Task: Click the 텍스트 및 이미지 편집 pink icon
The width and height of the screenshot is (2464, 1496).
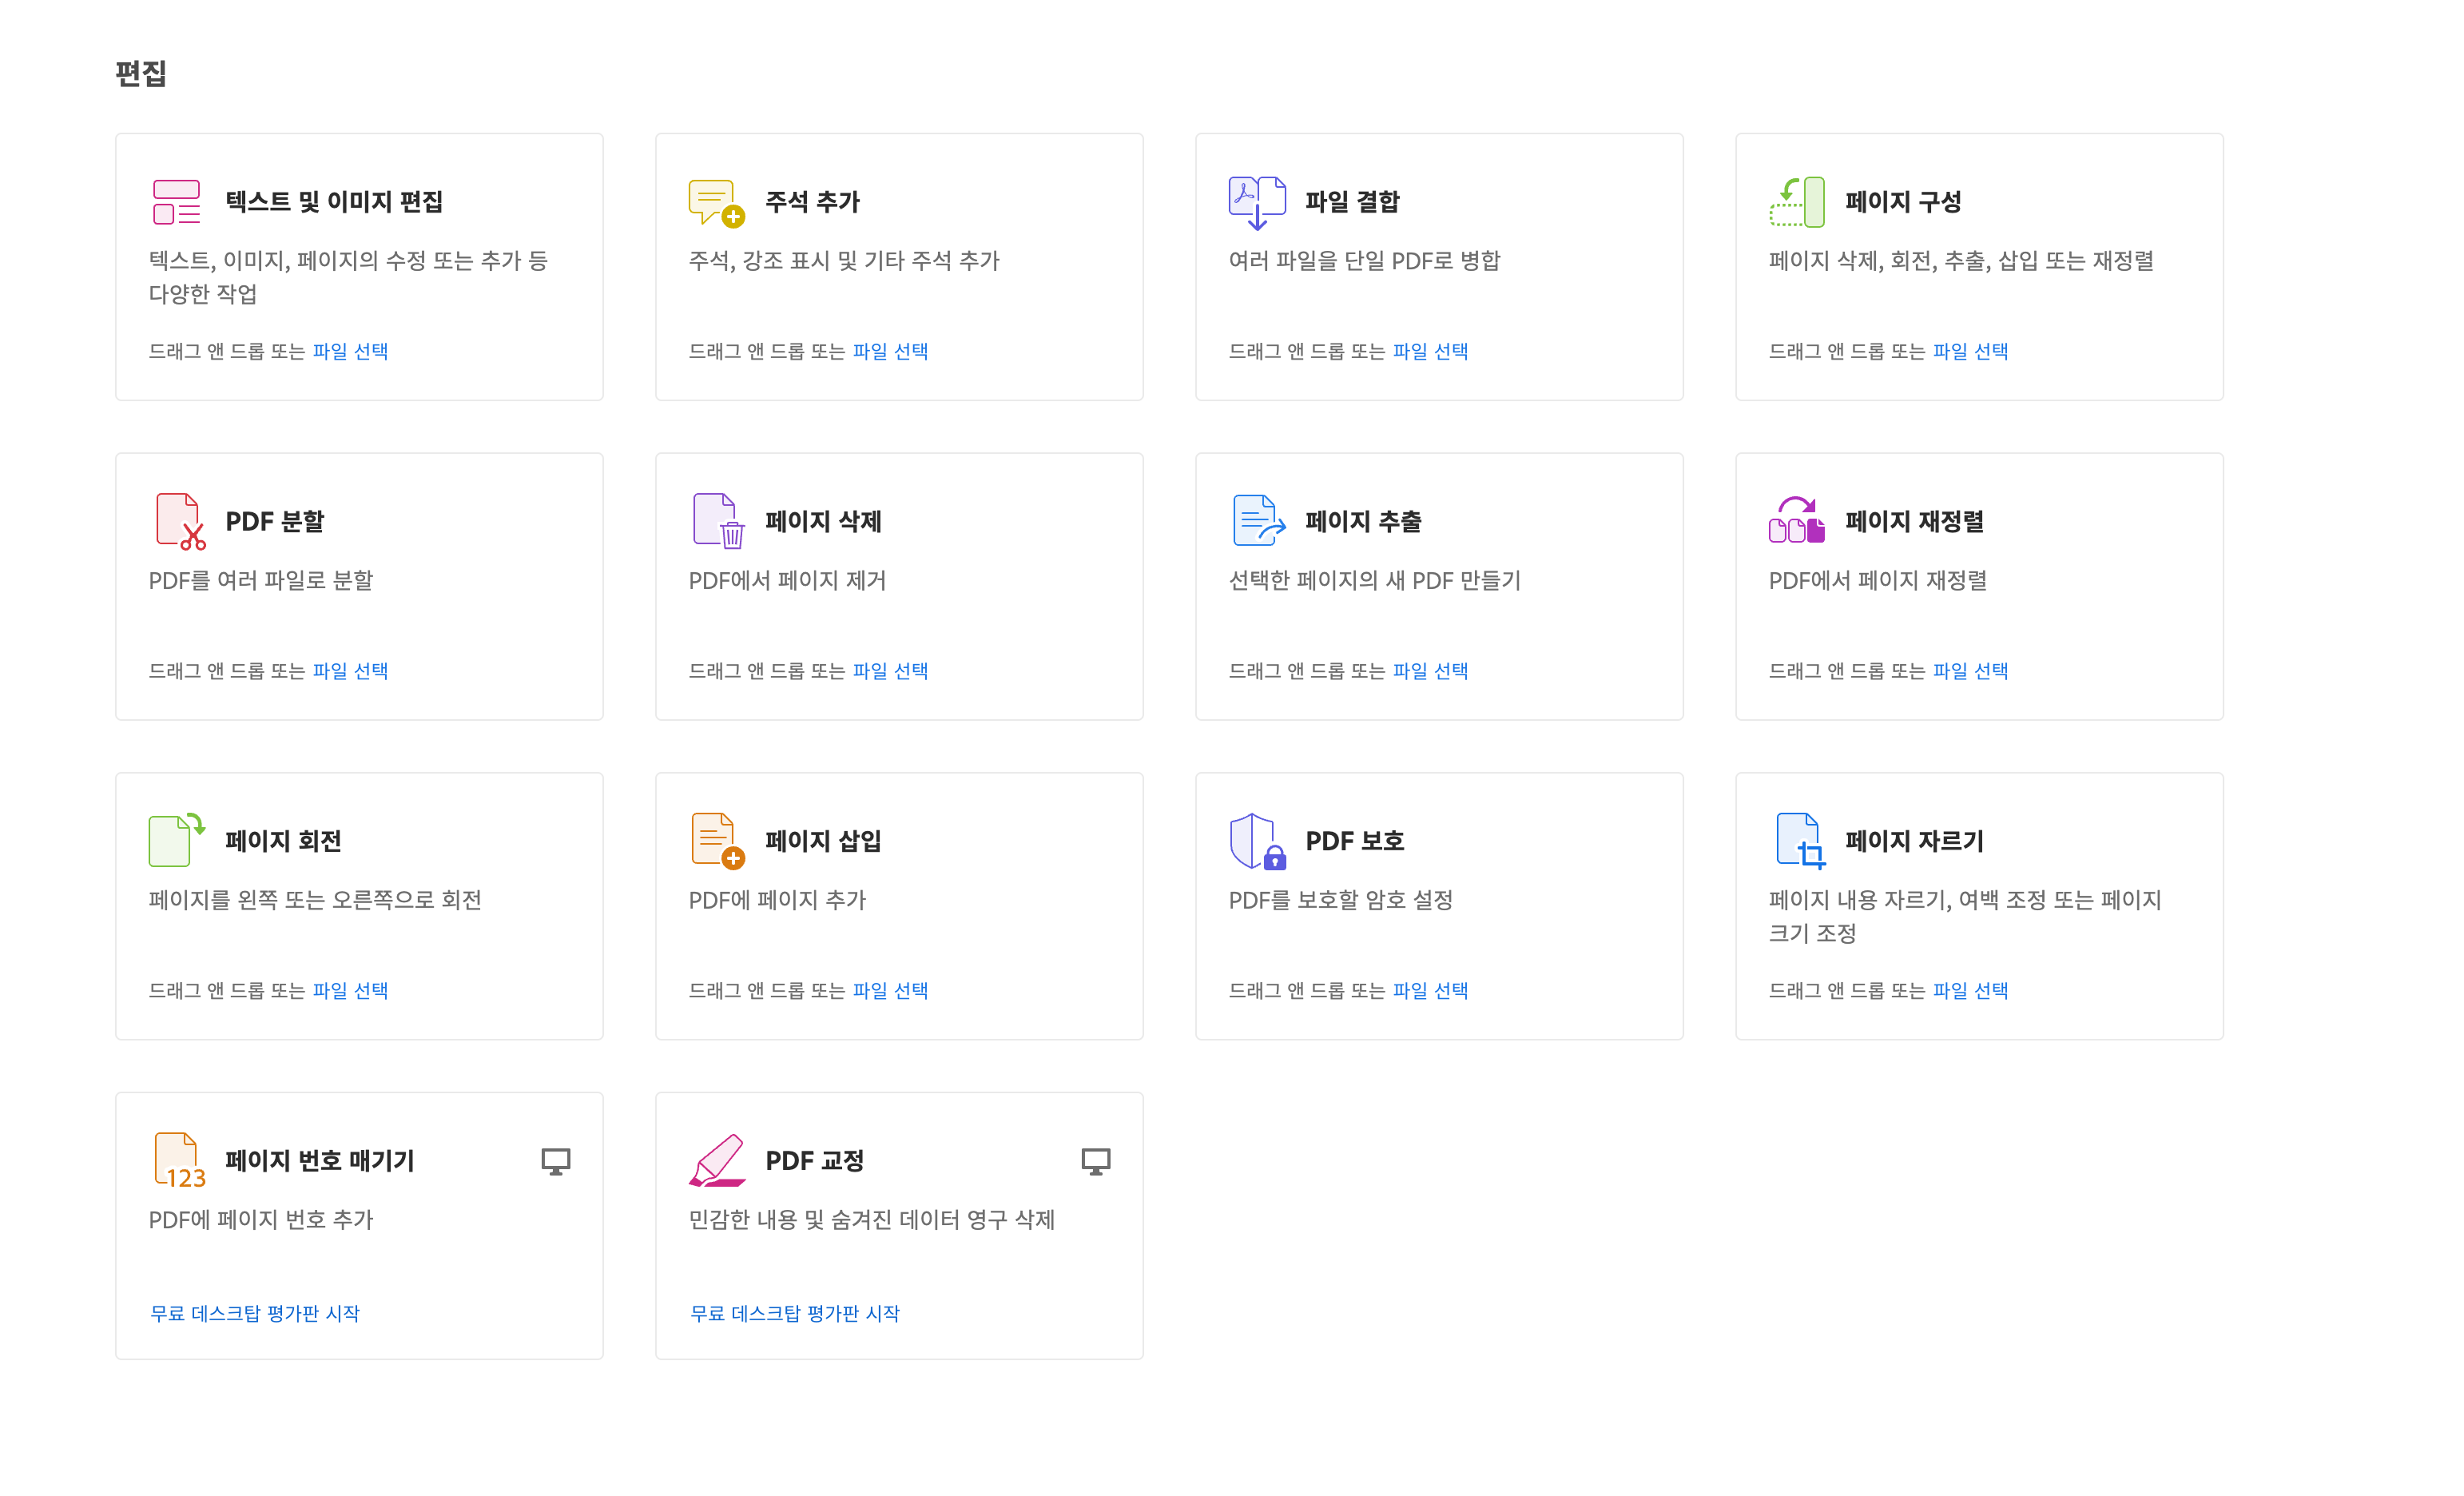Action: coord(177,202)
